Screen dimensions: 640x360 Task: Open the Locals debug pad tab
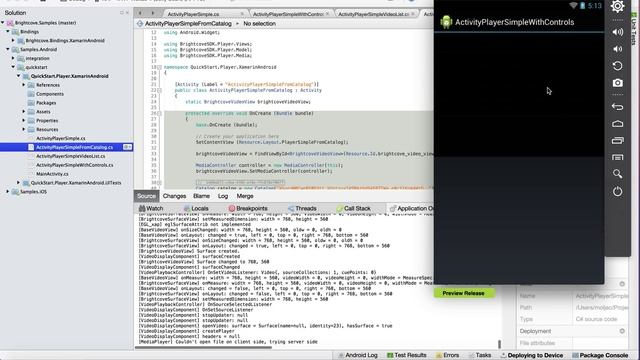[196, 208]
